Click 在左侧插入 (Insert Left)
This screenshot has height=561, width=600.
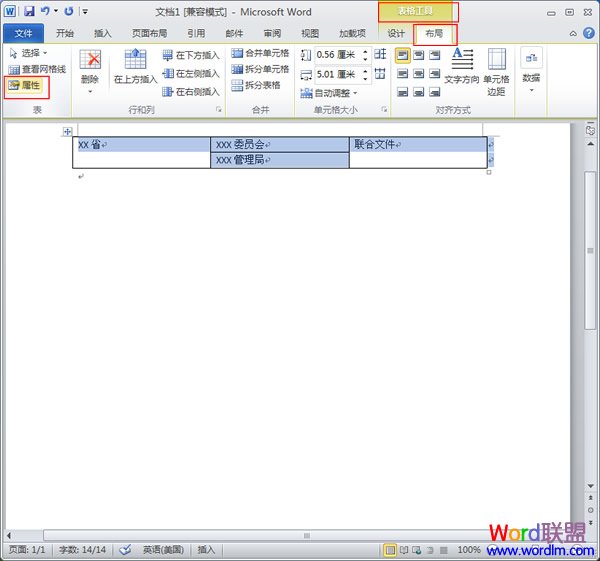click(x=191, y=73)
